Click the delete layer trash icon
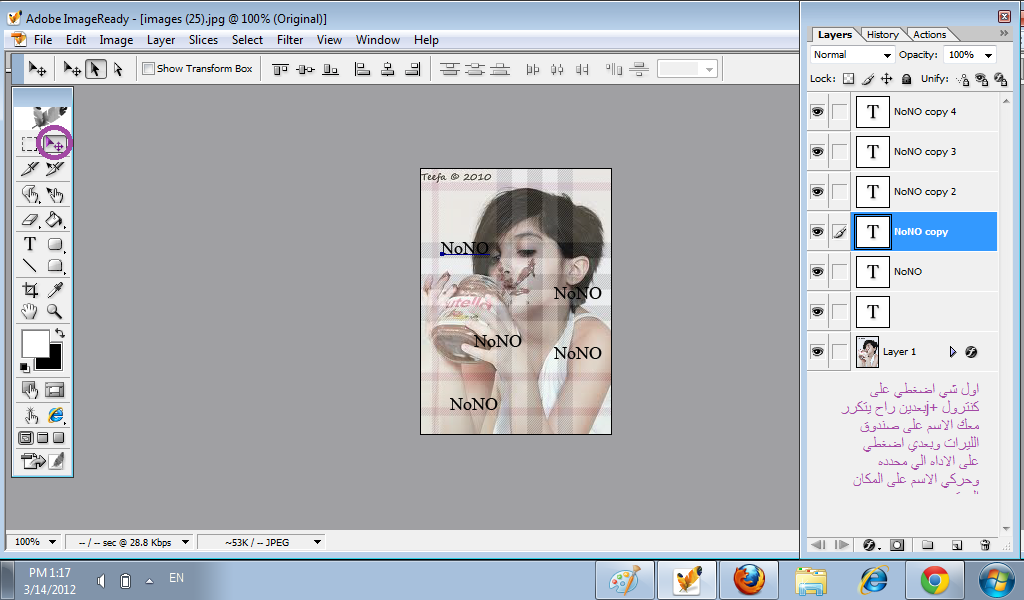This screenshot has width=1024, height=600. pyautogui.click(x=985, y=545)
